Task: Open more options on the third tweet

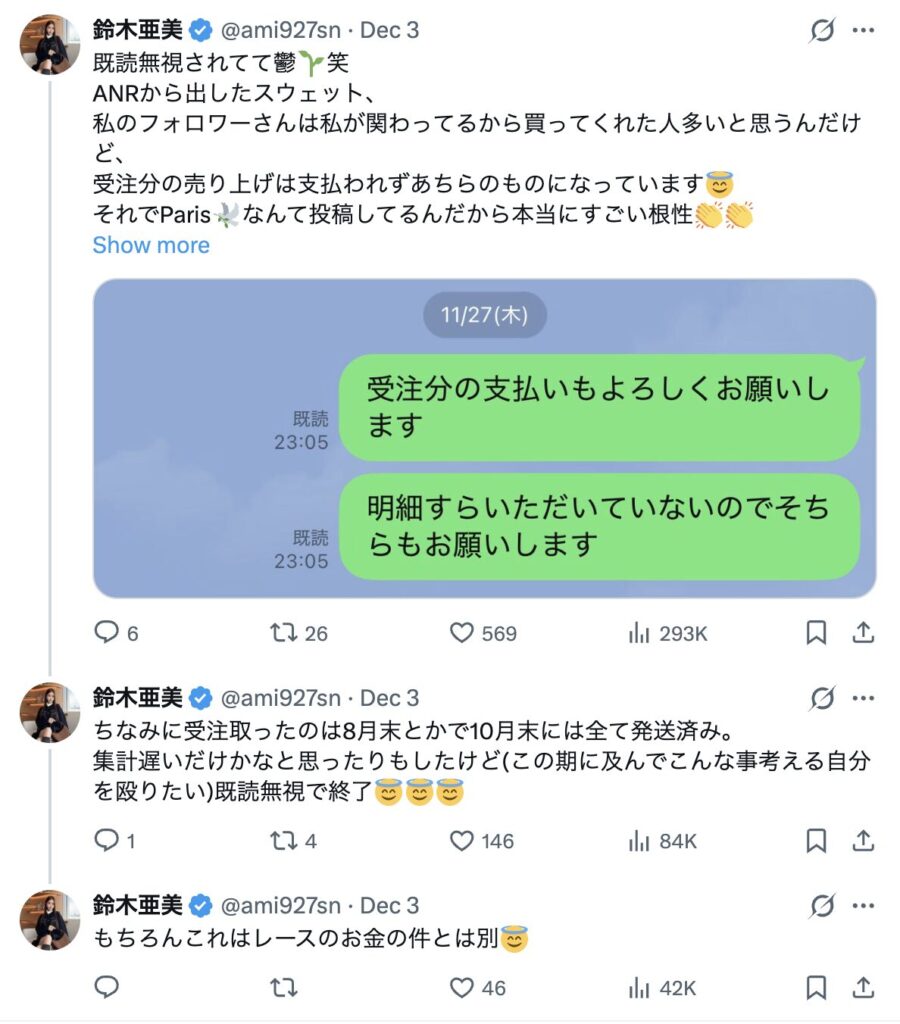Action: pos(863,907)
